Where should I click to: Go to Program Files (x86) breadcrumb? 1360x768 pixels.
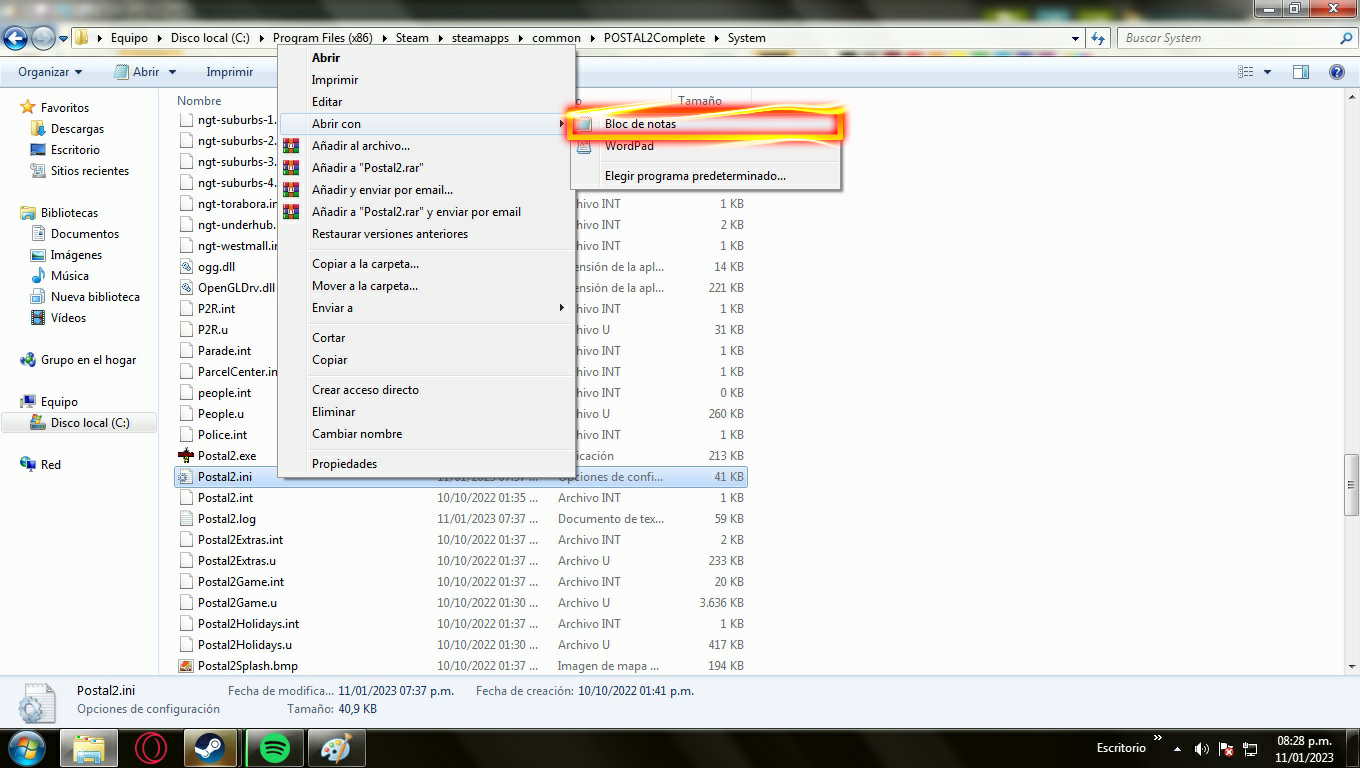[322, 38]
